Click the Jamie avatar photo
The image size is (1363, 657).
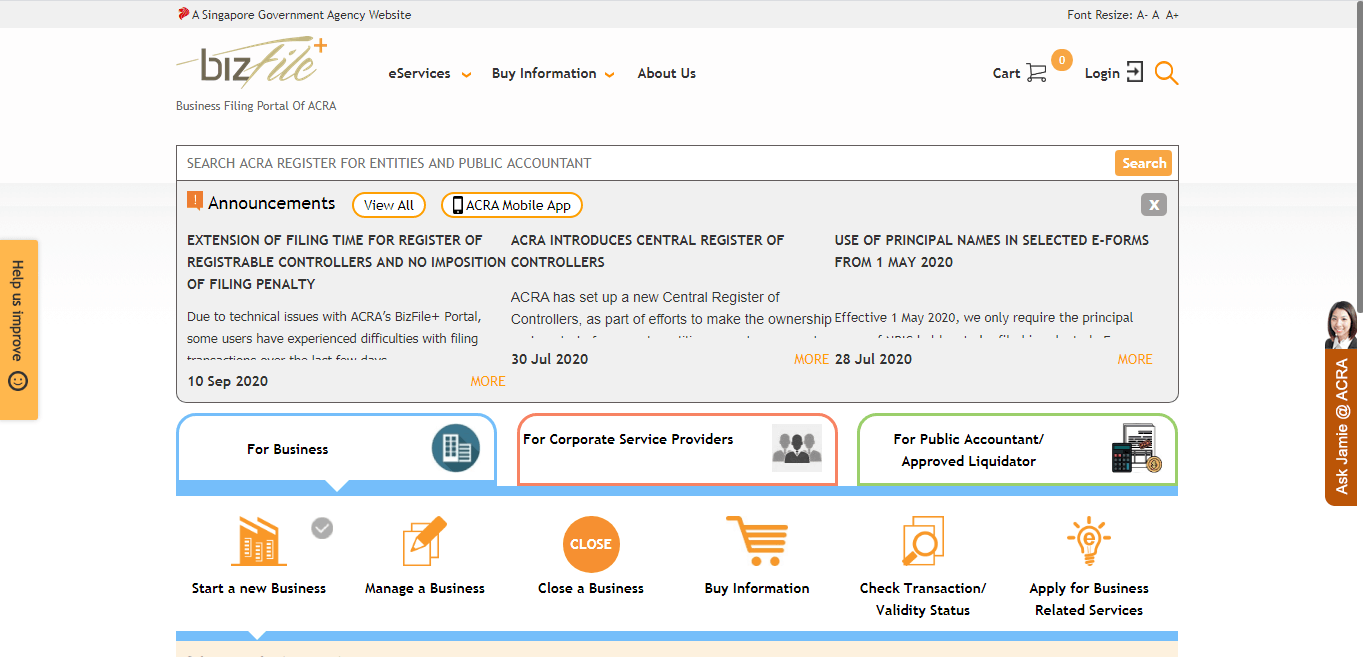click(x=1342, y=325)
